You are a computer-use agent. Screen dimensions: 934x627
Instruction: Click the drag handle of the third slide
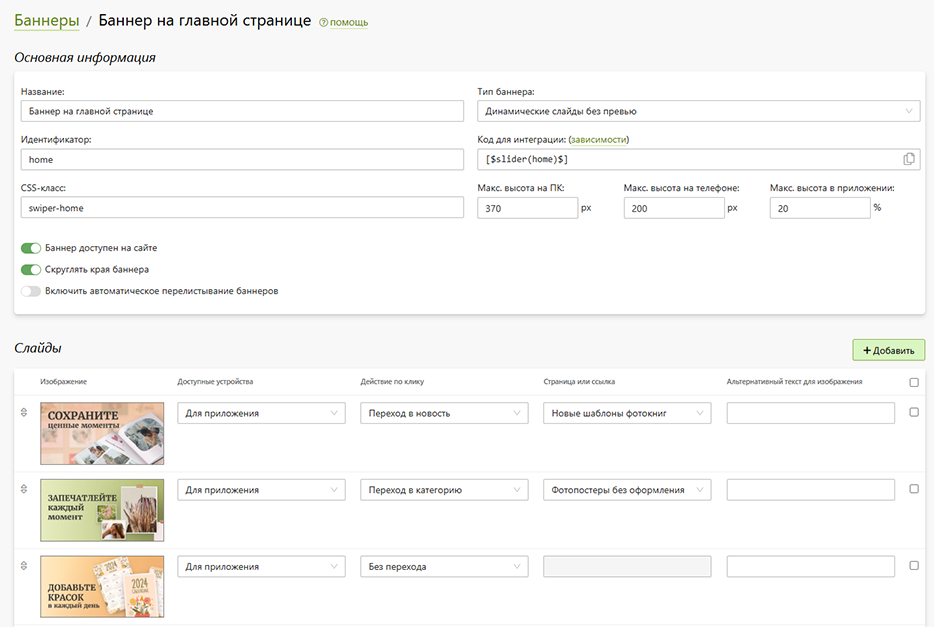[24, 566]
